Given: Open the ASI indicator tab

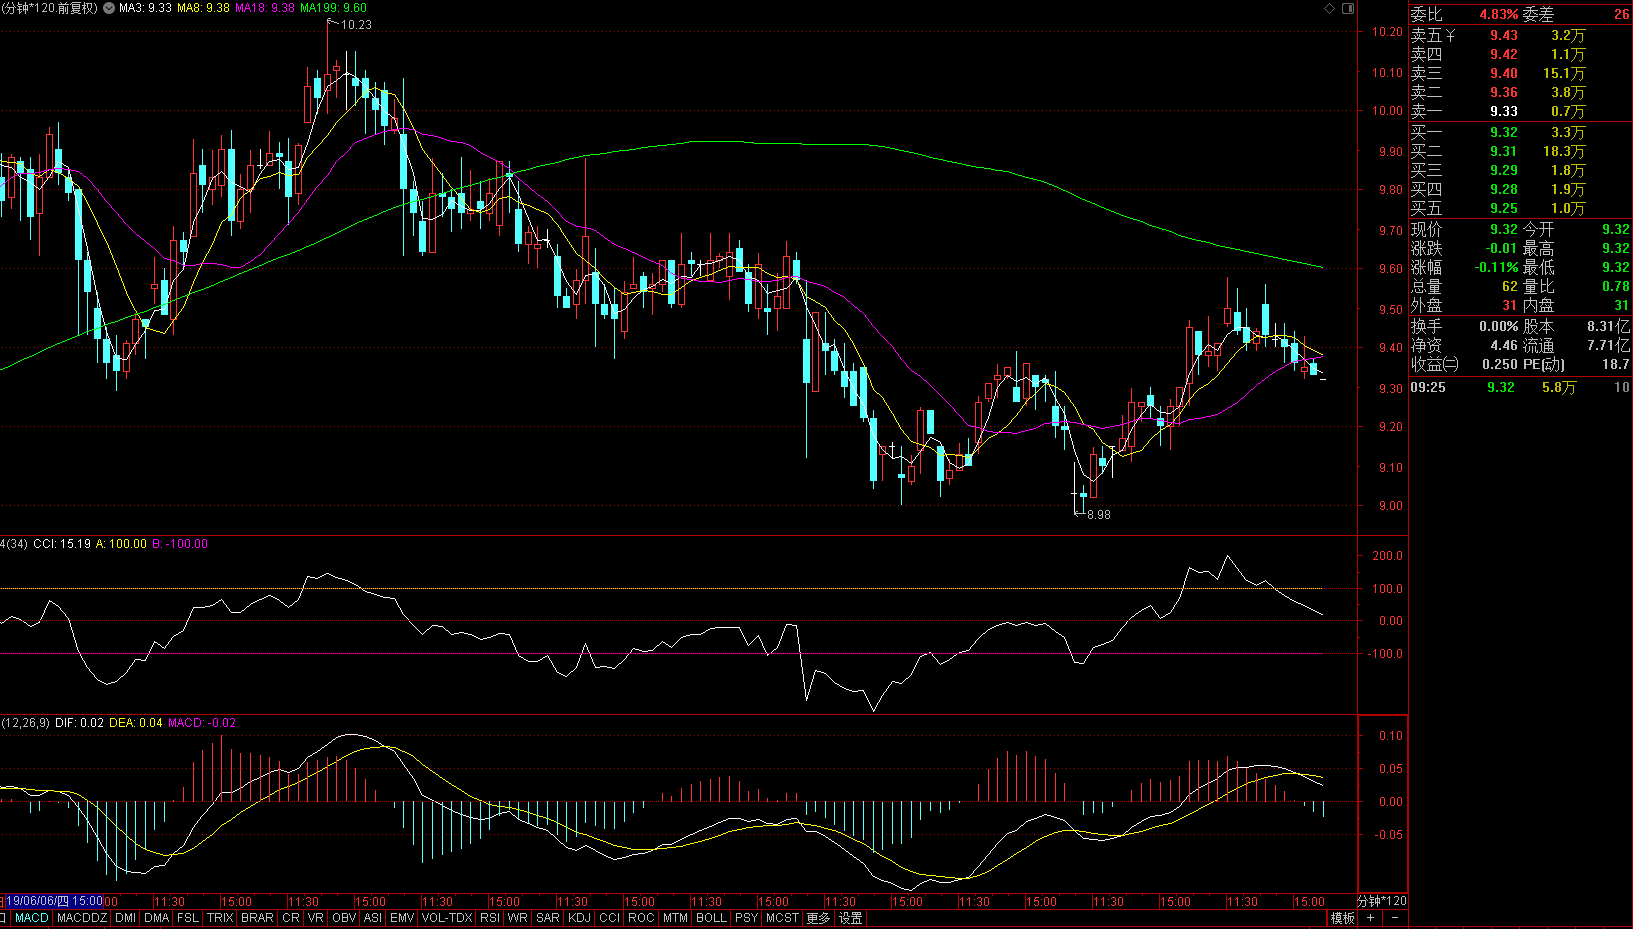Looking at the screenshot, I should point(373,918).
